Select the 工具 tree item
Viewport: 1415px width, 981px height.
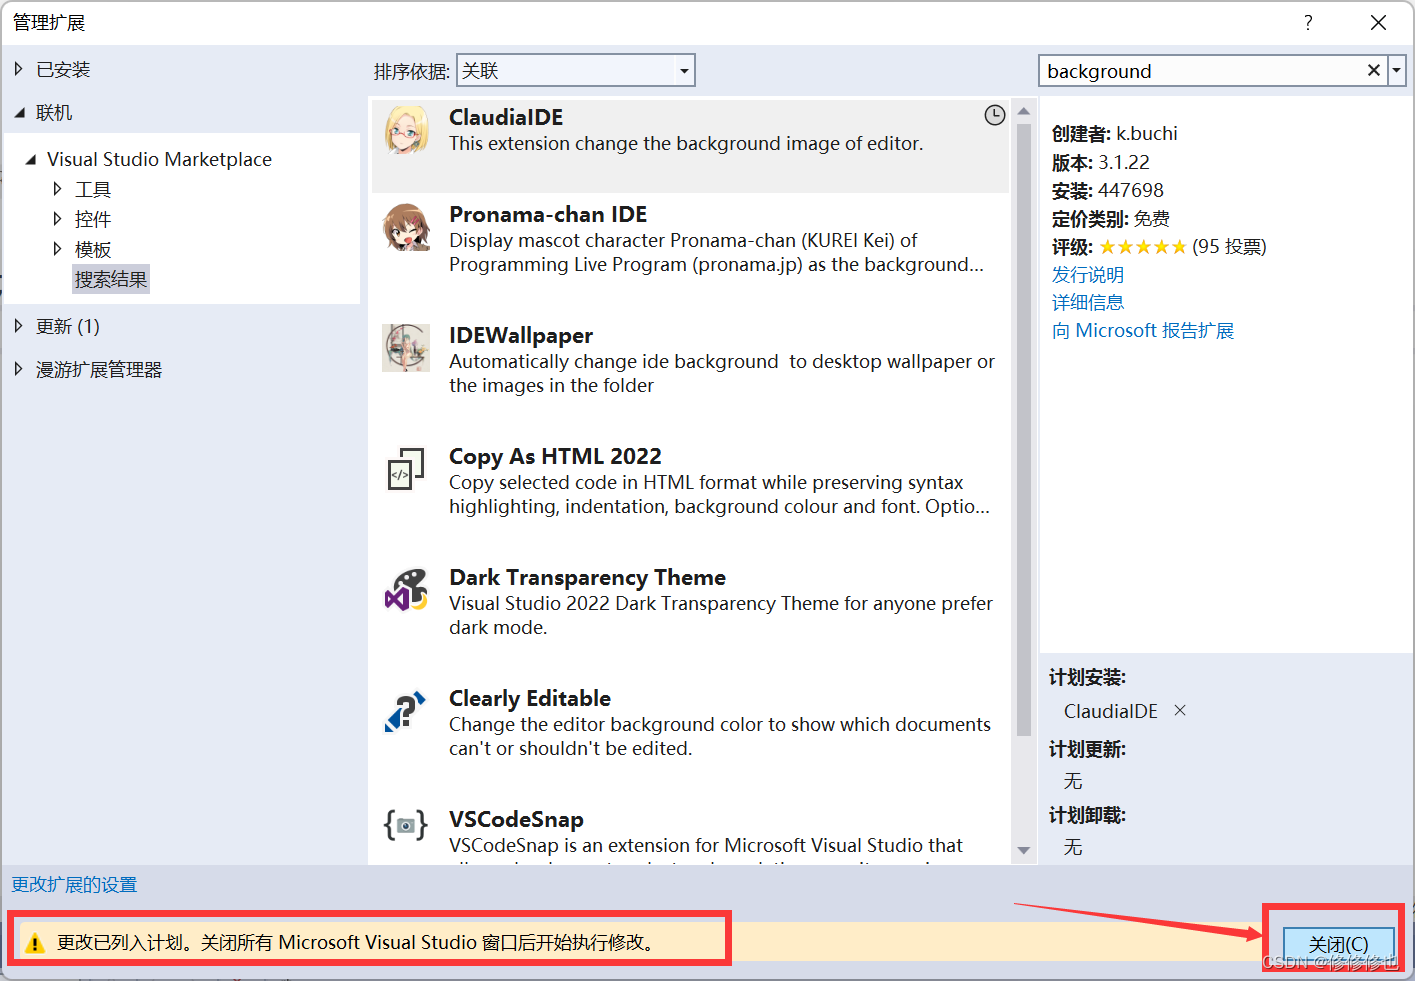pyautogui.click(x=93, y=189)
